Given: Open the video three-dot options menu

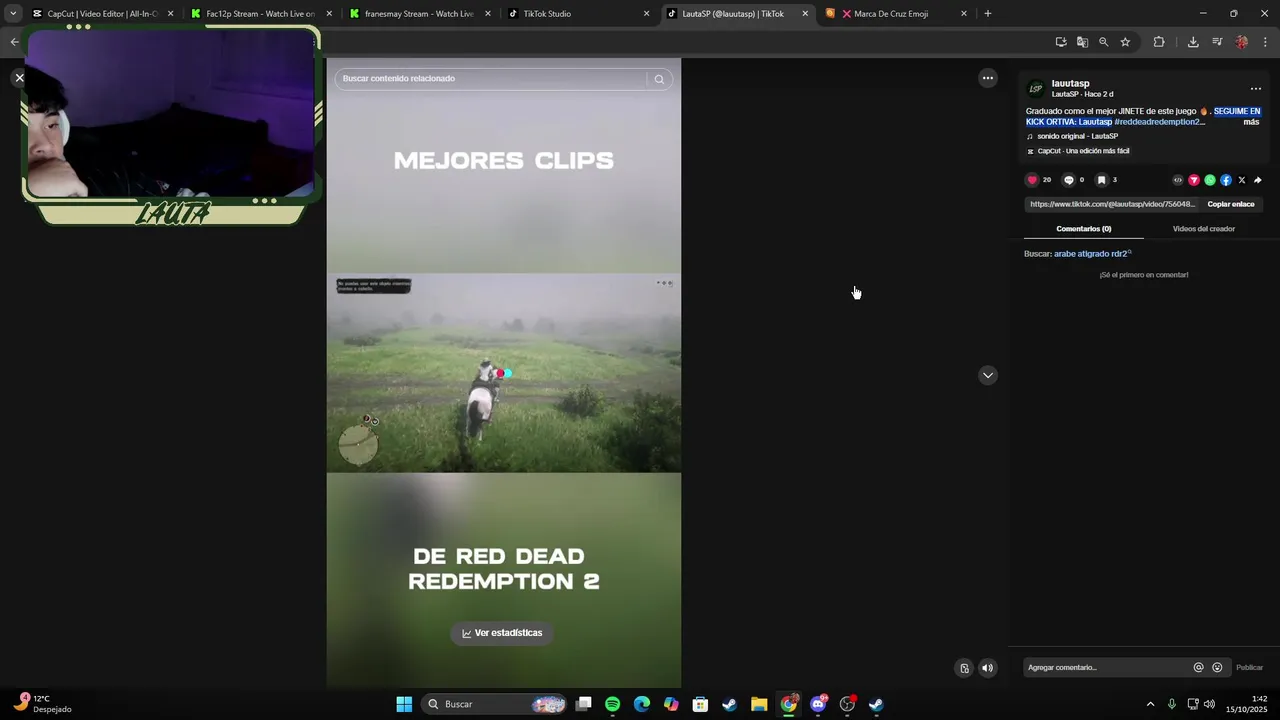Looking at the screenshot, I should click(x=988, y=78).
